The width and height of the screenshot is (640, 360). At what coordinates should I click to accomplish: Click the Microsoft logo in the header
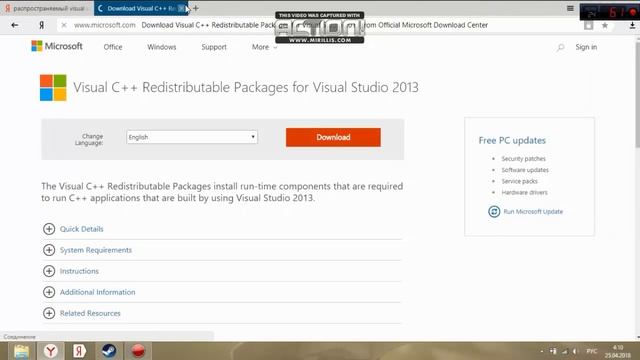(x=57, y=46)
